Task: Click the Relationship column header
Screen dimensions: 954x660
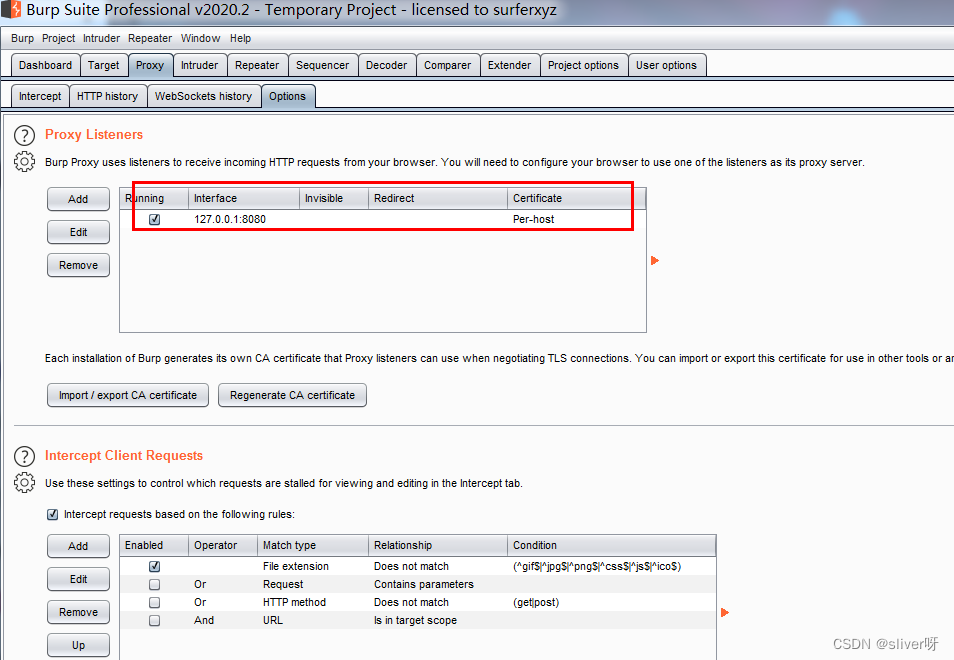Action: pos(438,546)
